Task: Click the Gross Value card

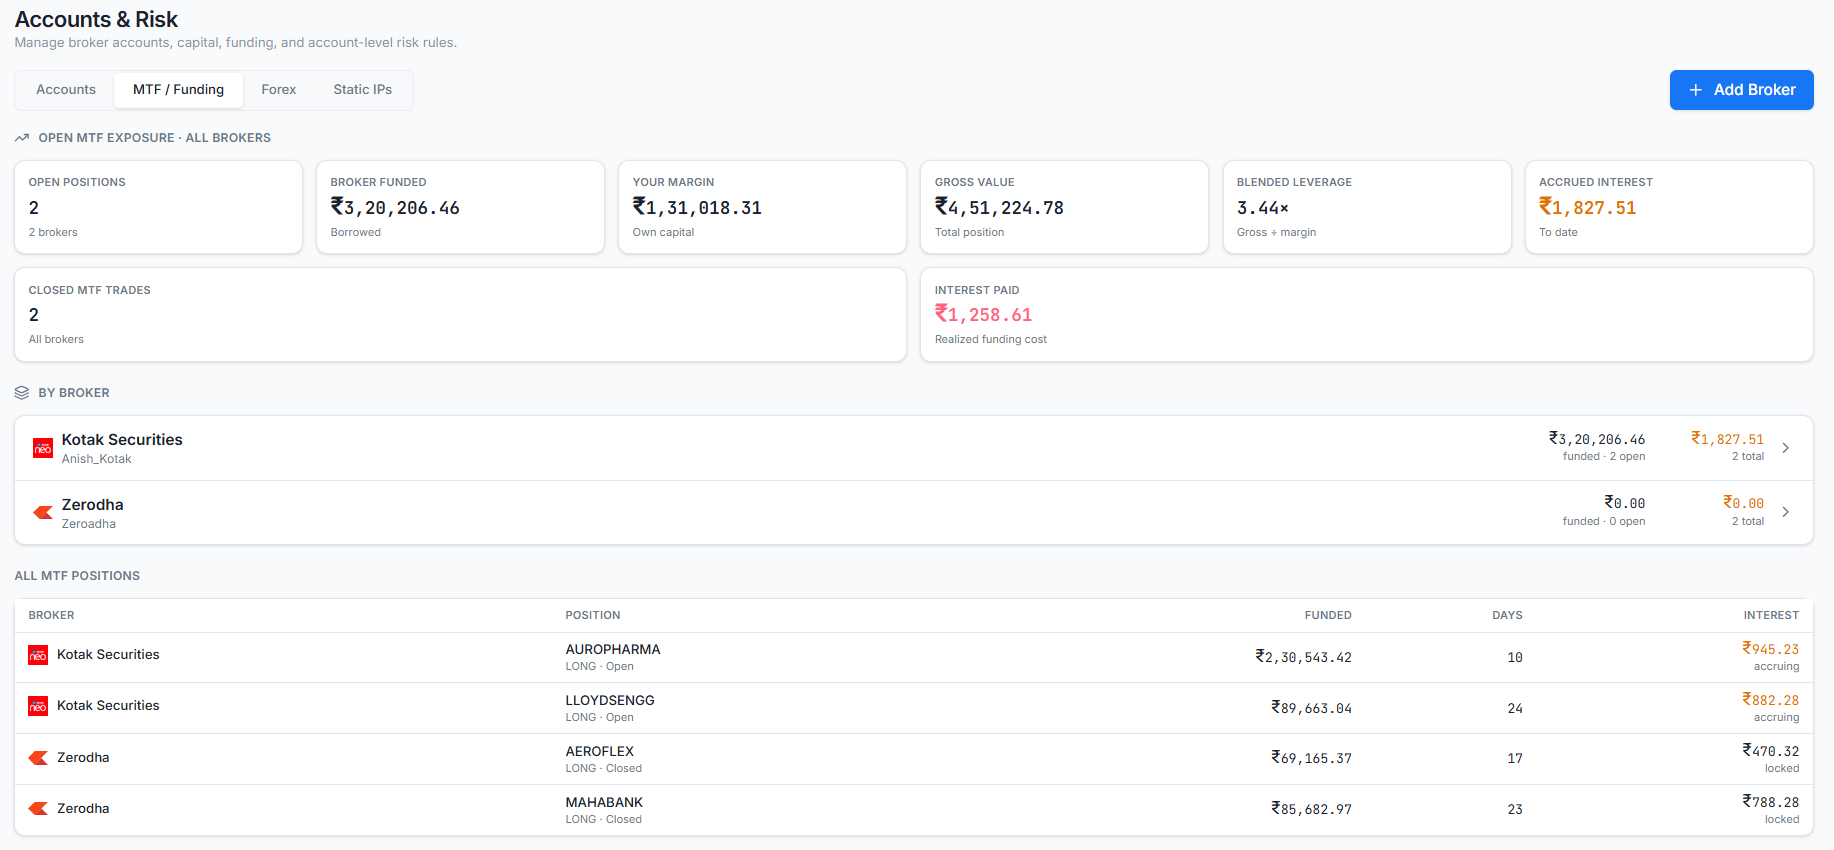Action: (x=1064, y=207)
